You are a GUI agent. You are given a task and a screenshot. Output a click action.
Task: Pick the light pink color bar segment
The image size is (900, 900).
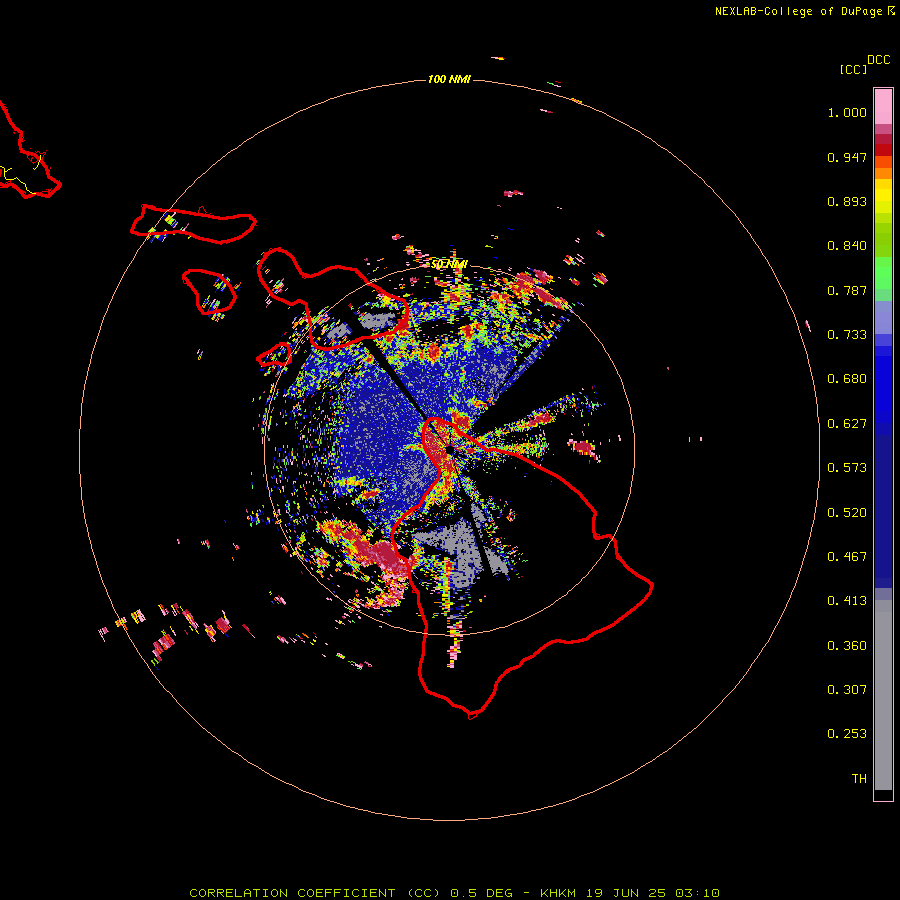point(883,106)
